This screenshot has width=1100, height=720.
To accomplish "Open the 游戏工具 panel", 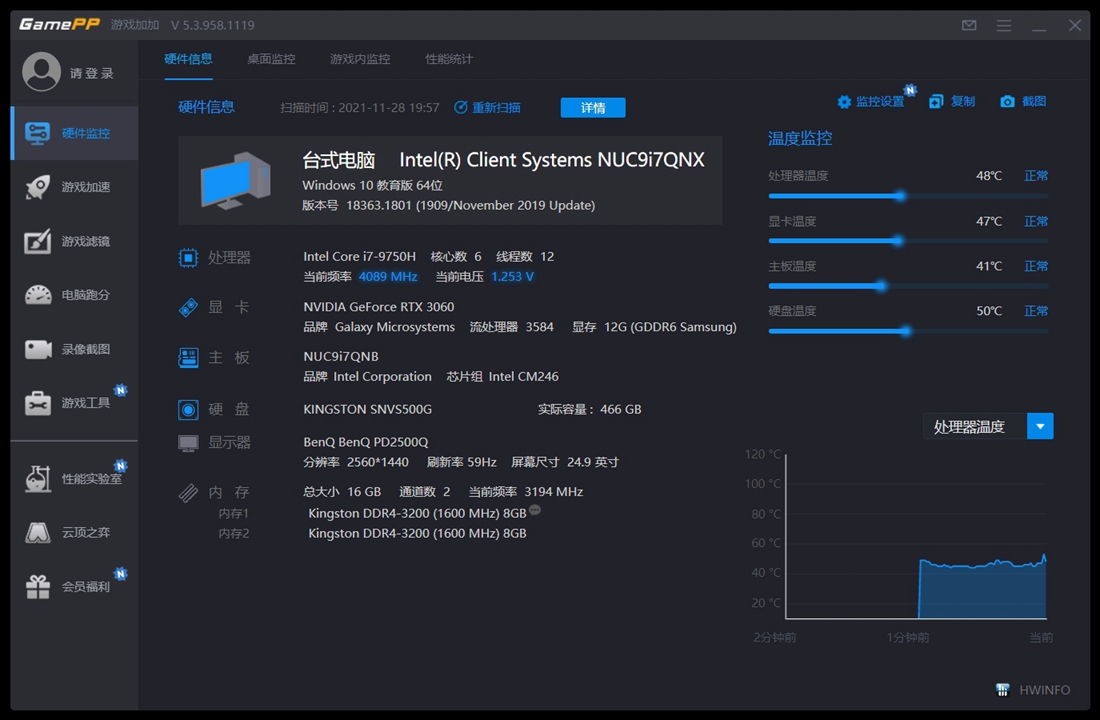I will pyautogui.click(x=70, y=402).
